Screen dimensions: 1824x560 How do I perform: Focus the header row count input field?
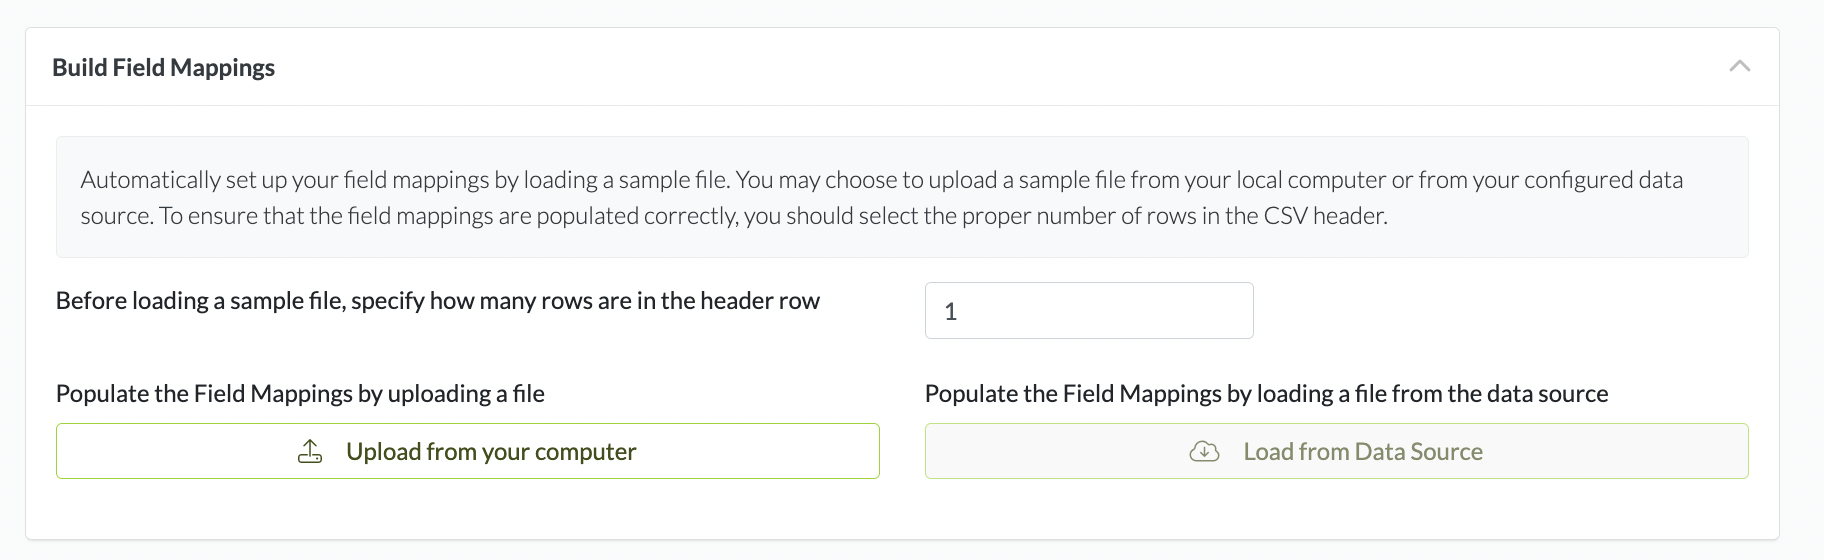pos(1088,311)
